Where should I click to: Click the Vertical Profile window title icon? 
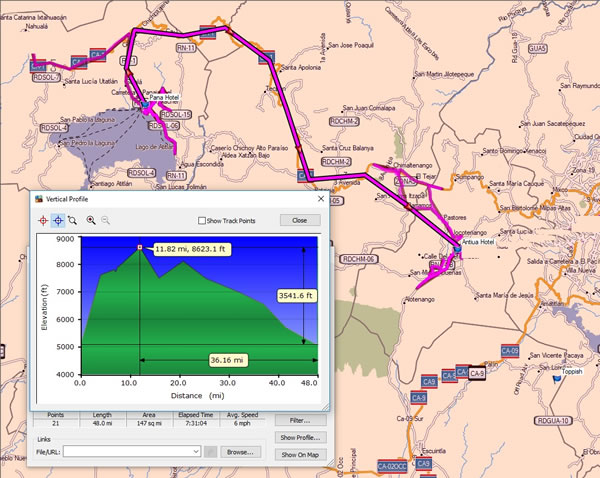[39, 199]
